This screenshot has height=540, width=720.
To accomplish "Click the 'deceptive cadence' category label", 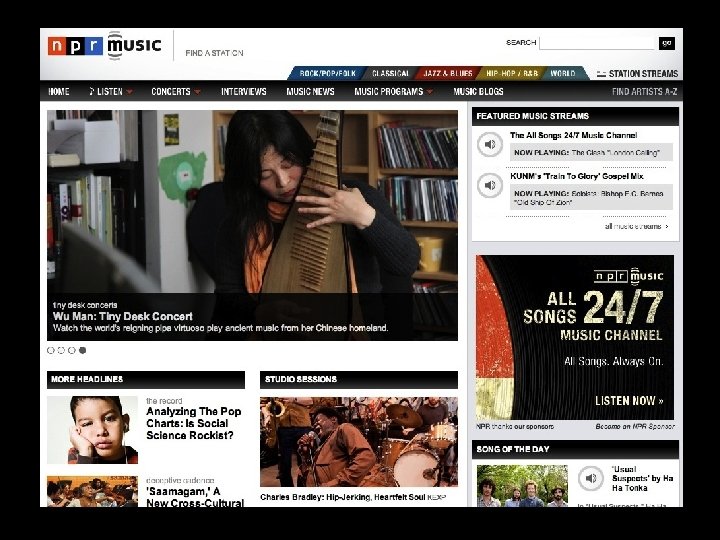I will tap(180, 480).
